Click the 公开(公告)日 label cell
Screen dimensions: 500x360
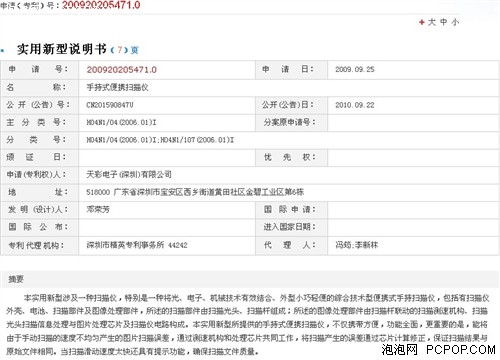291,105
